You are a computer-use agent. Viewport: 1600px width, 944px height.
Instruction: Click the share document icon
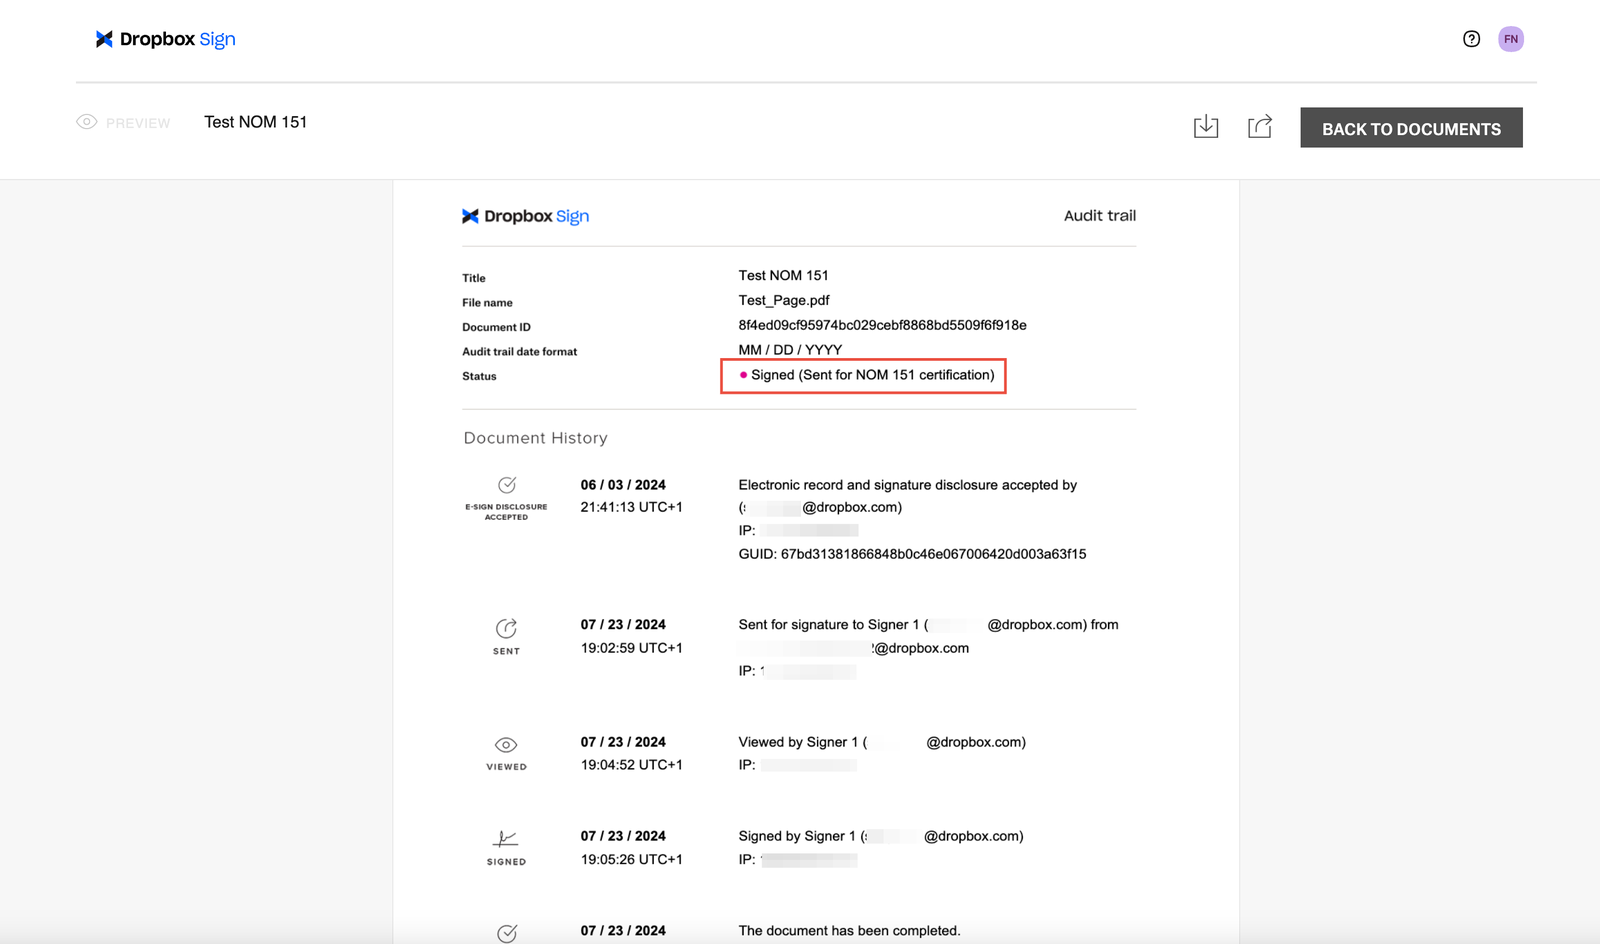[1259, 126]
